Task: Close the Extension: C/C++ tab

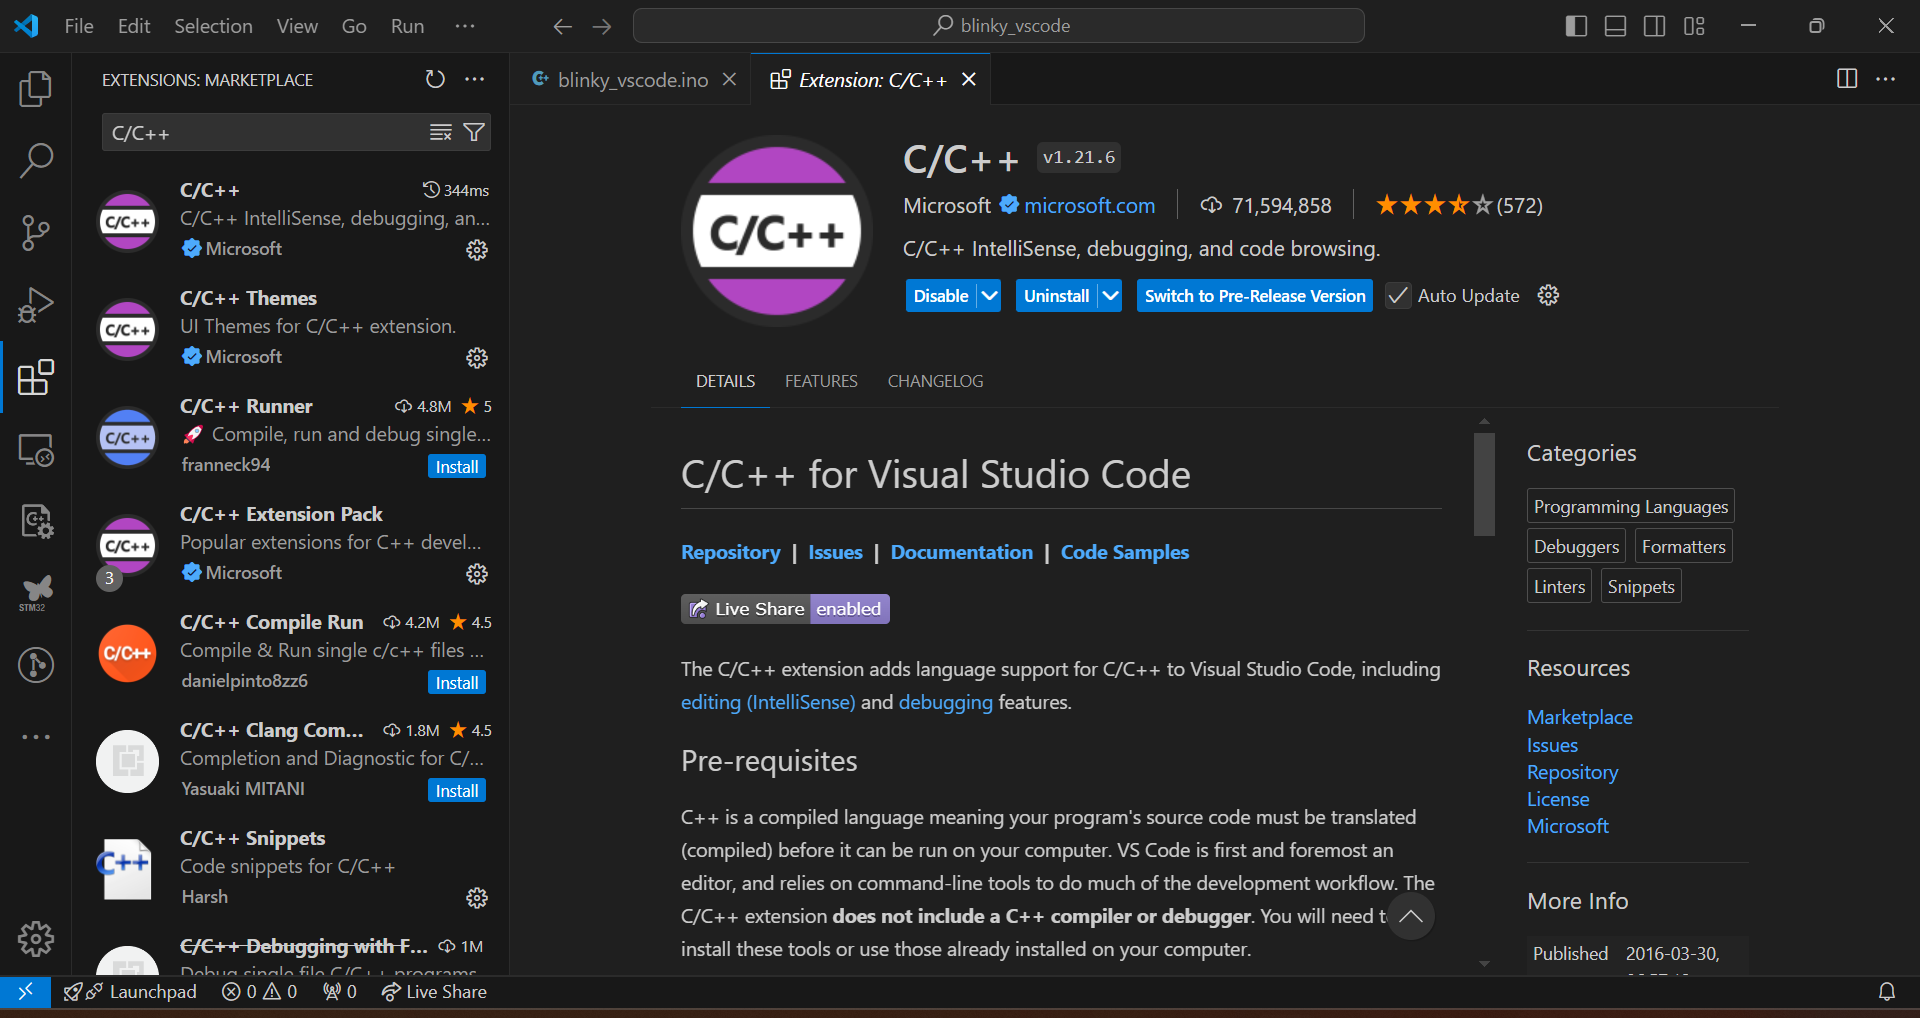Action: click(x=968, y=79)
